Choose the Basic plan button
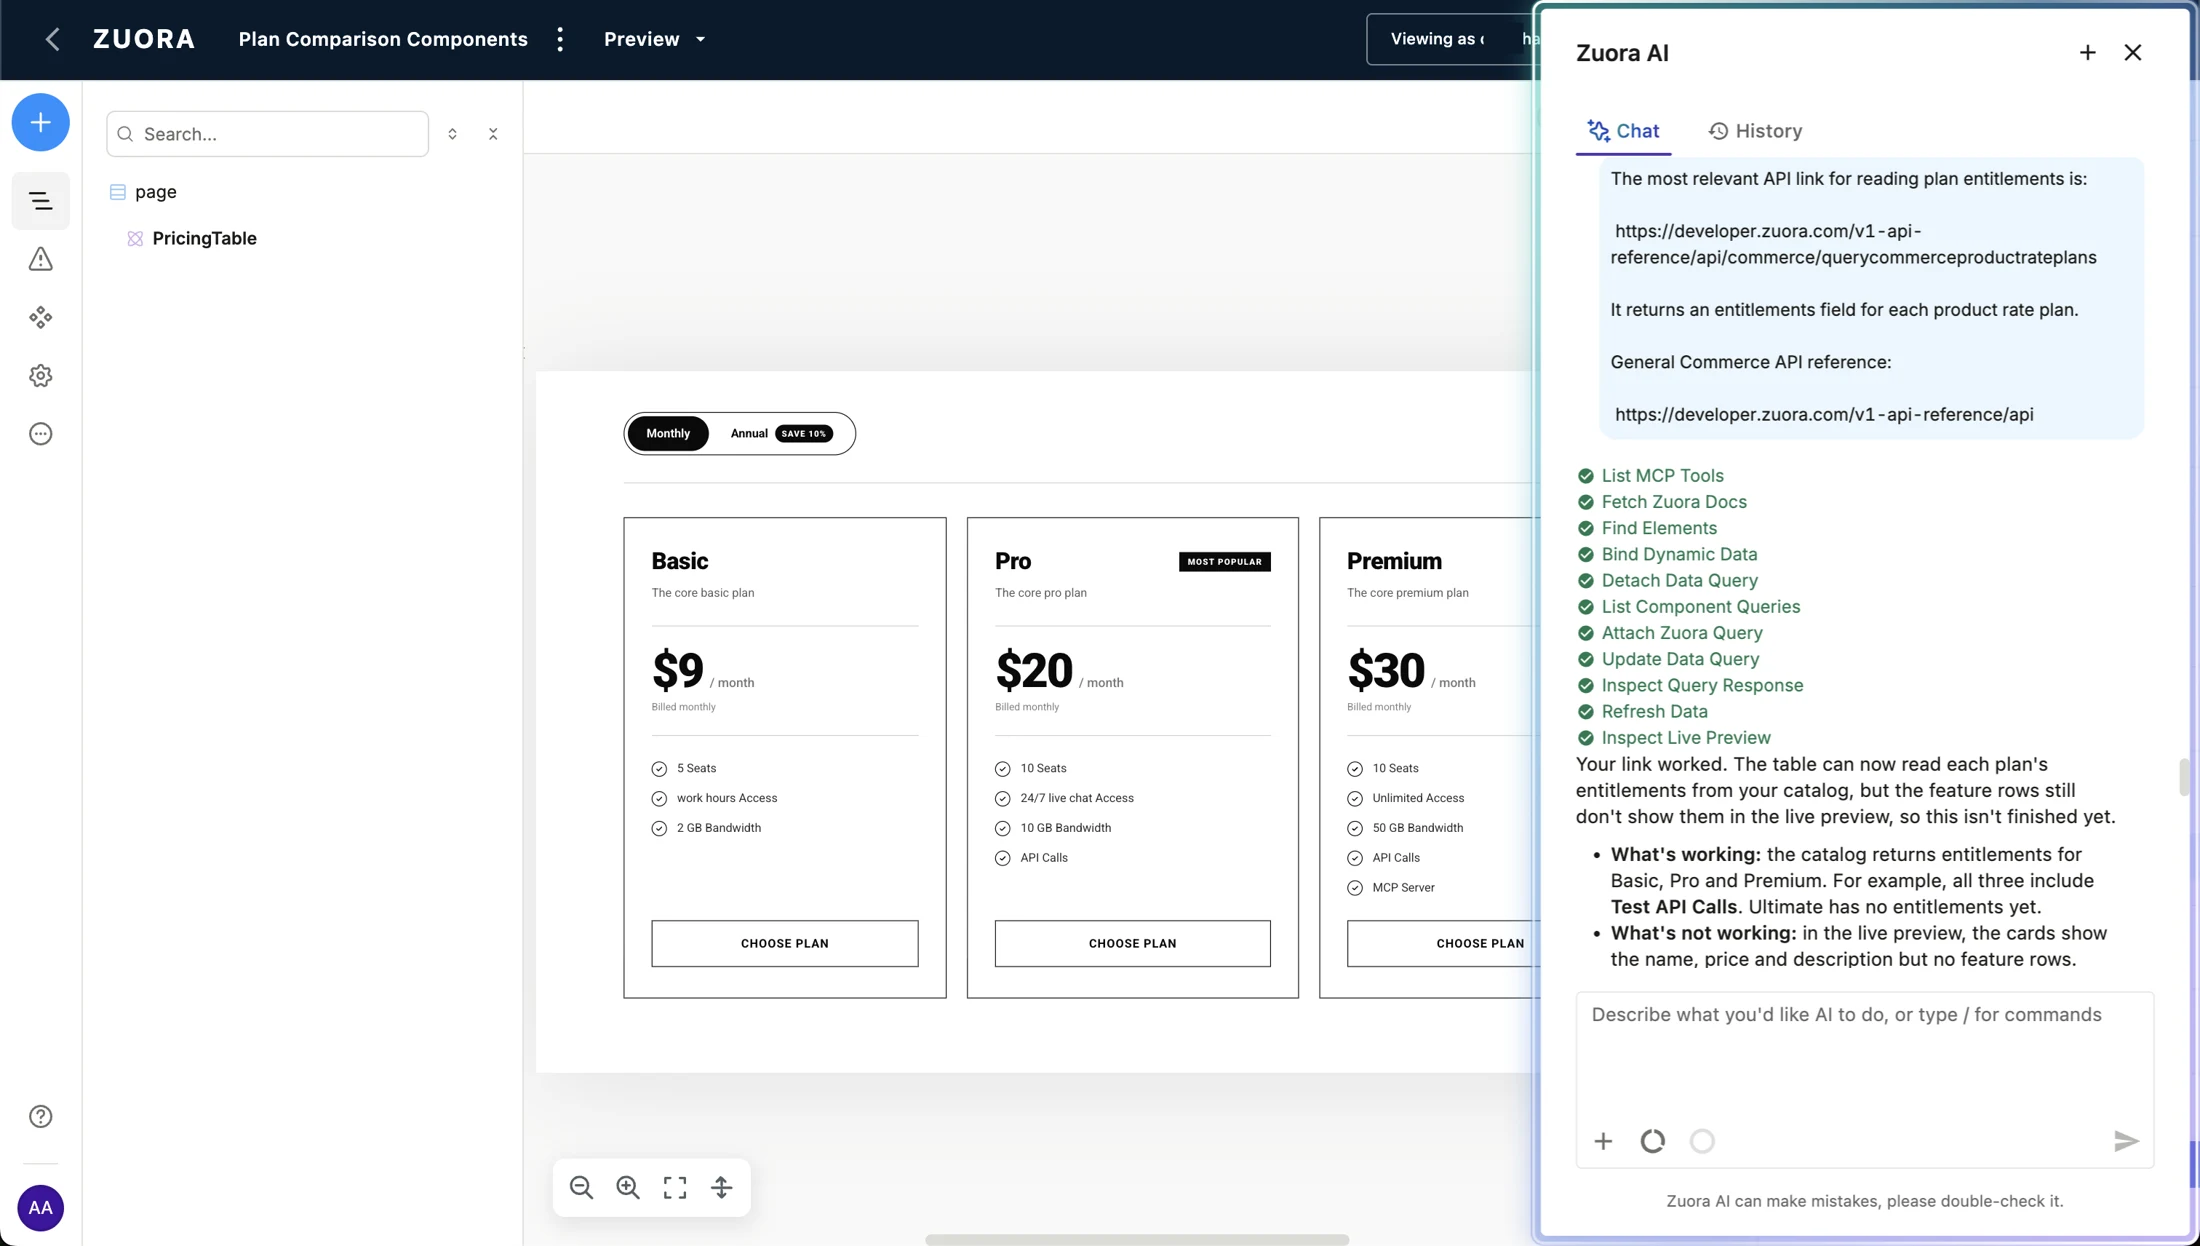This screenshot has height=1246, width=2200. tap(784, 943)
